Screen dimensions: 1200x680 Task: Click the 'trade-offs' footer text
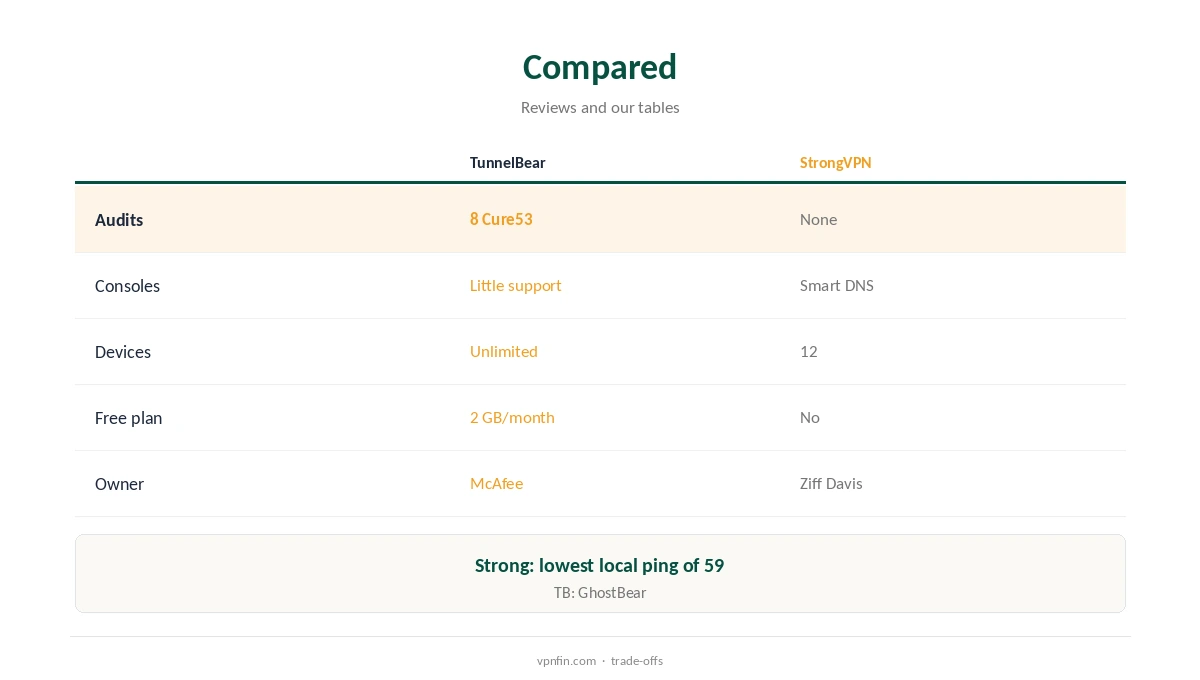click(x=637, y=661)
